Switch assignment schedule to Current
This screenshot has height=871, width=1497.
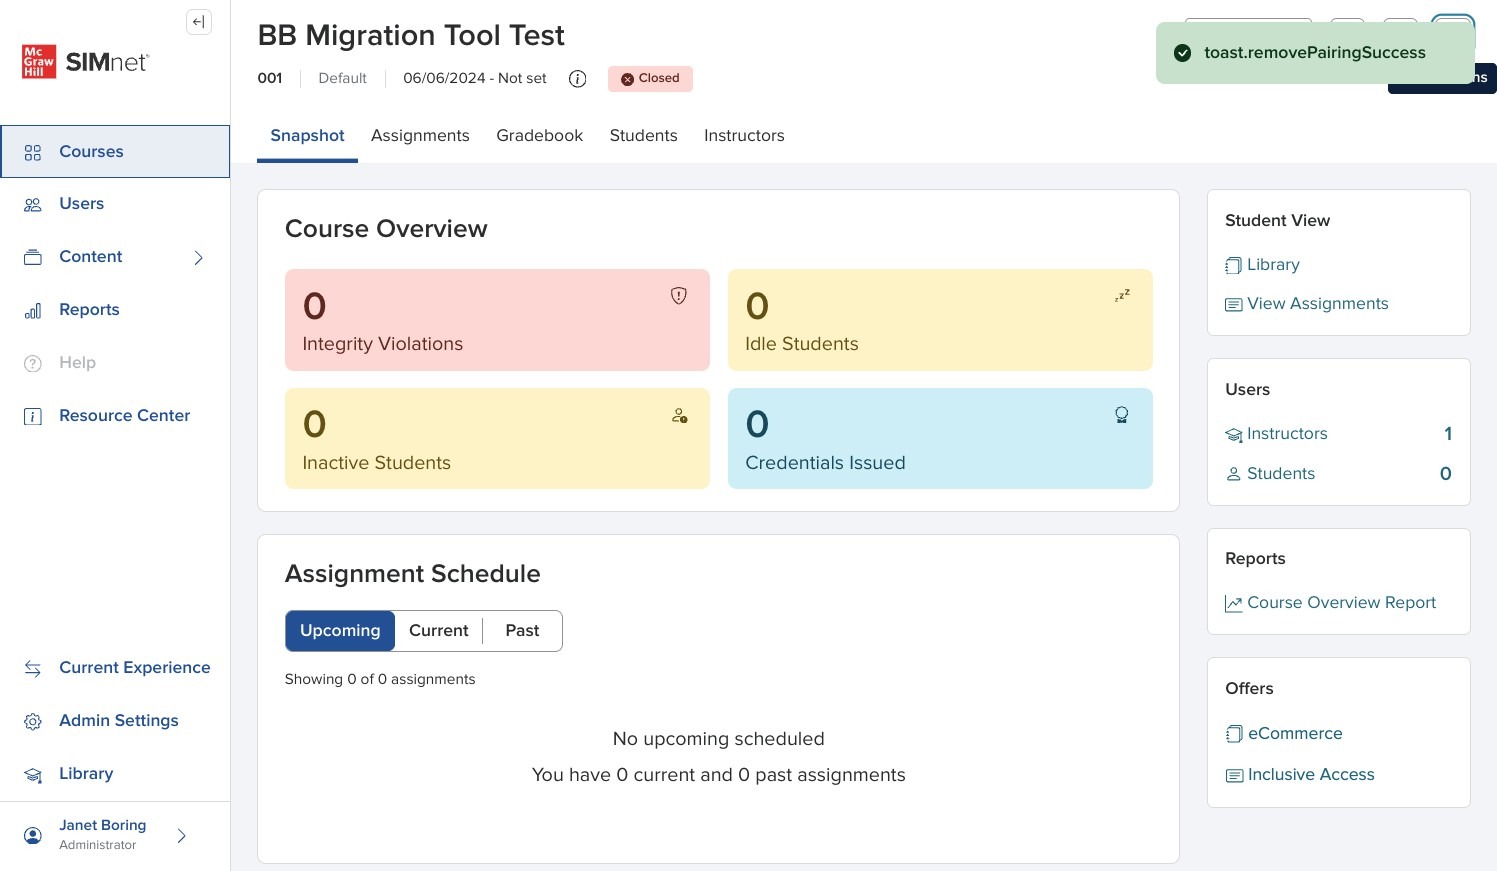(438, 631)
